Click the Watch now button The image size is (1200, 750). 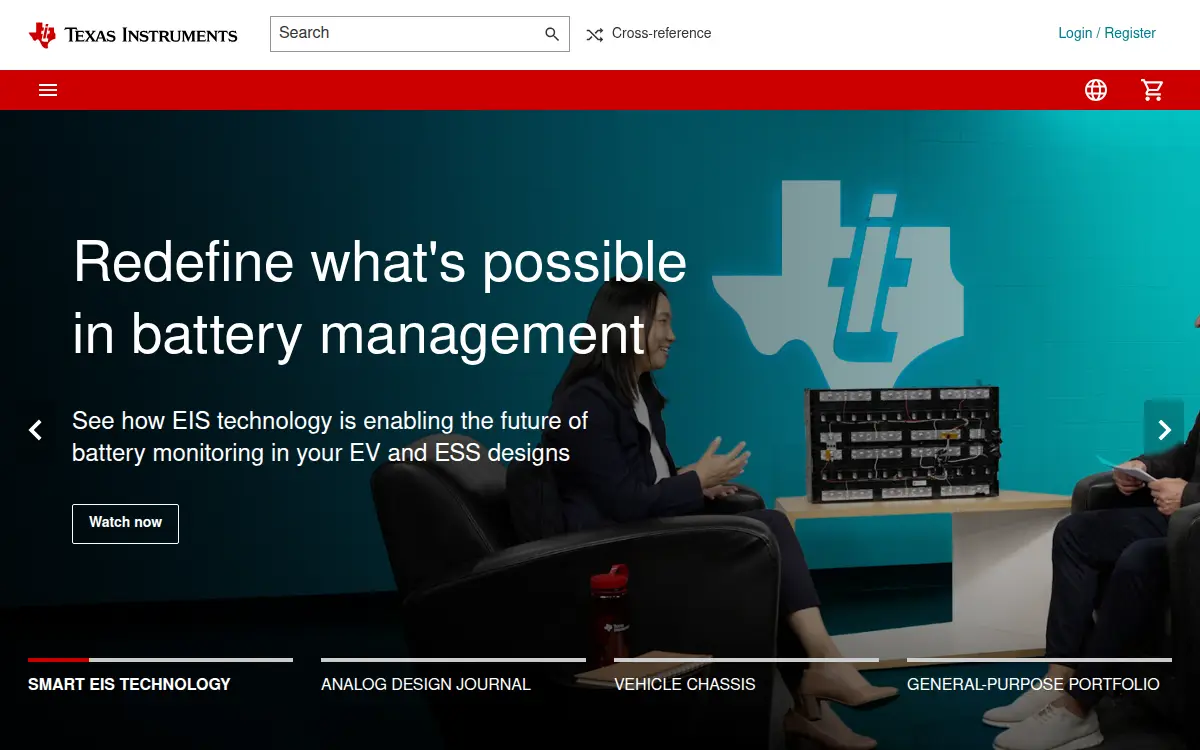(x=125, y=524)
